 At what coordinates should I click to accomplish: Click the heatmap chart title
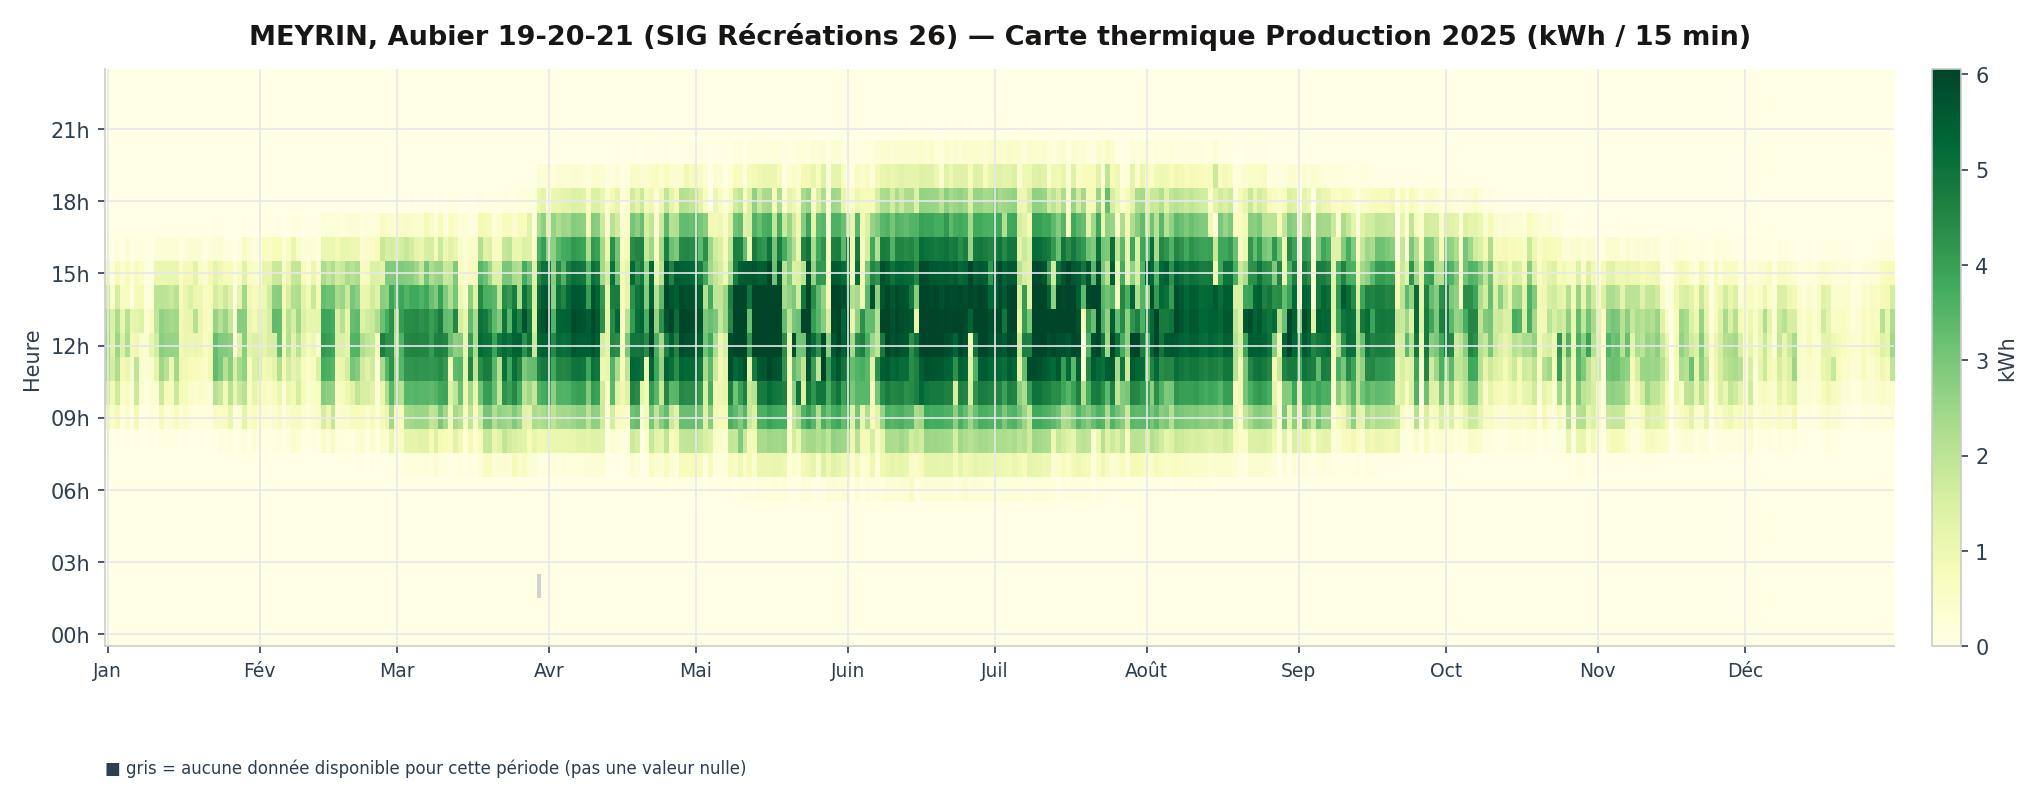(999, 36)
